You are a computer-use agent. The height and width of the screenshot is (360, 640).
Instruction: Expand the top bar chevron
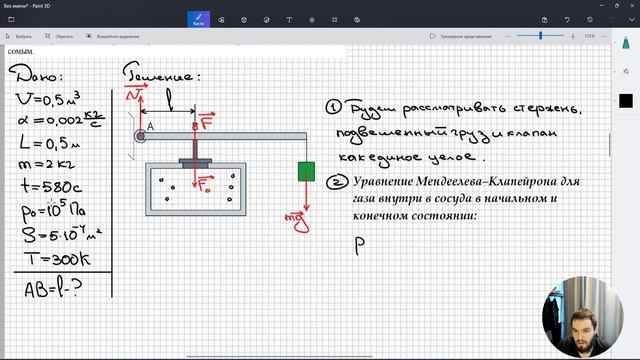pos(631,20)
